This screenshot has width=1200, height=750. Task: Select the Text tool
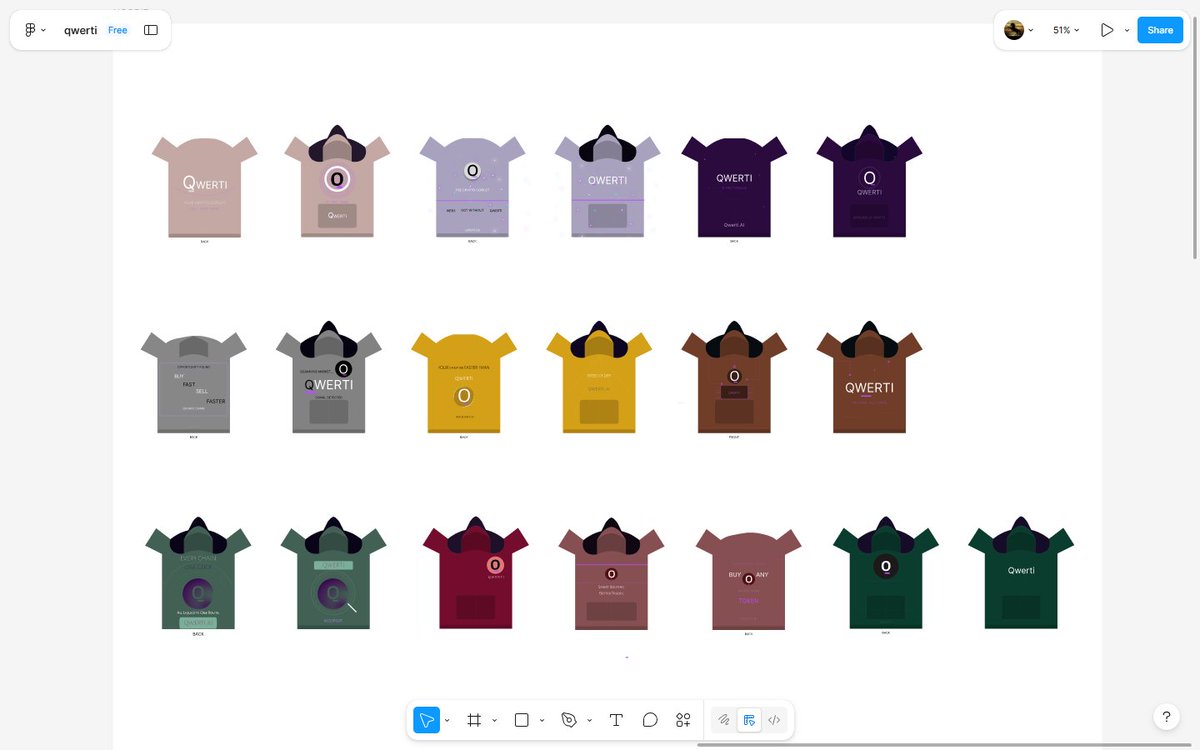(x=617, y=720)
